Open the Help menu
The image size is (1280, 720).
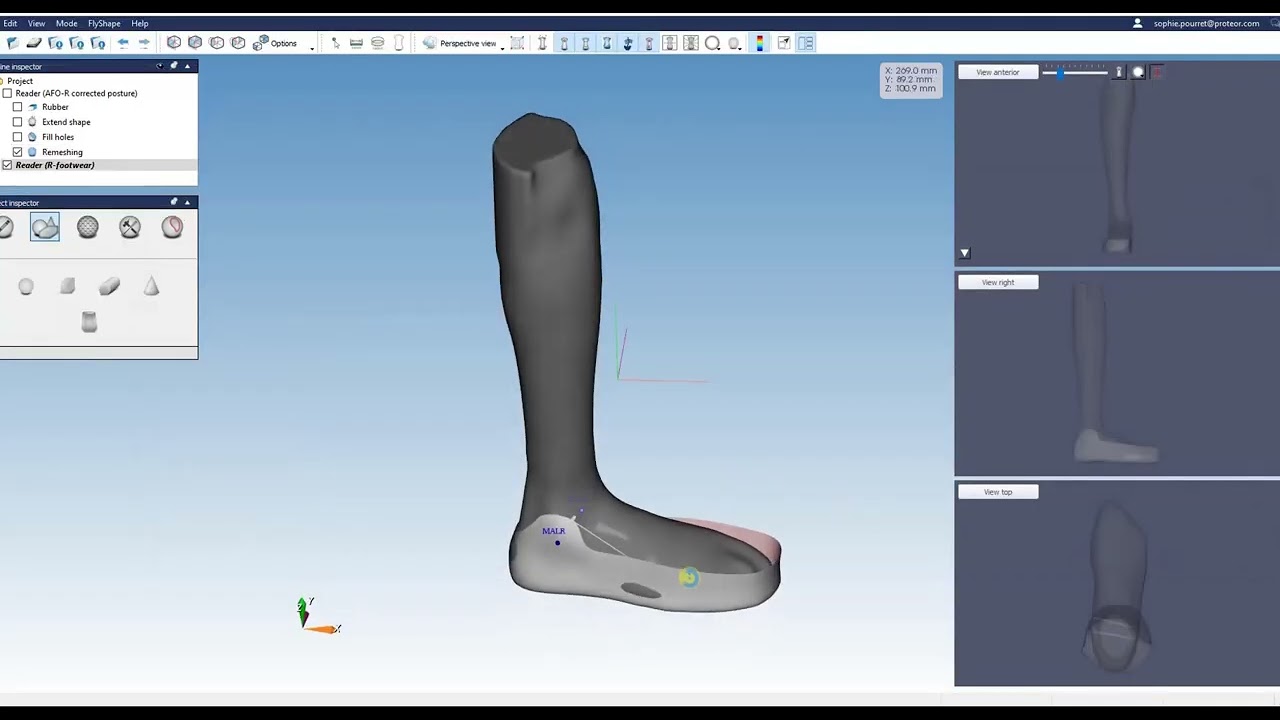click(140, 23)
